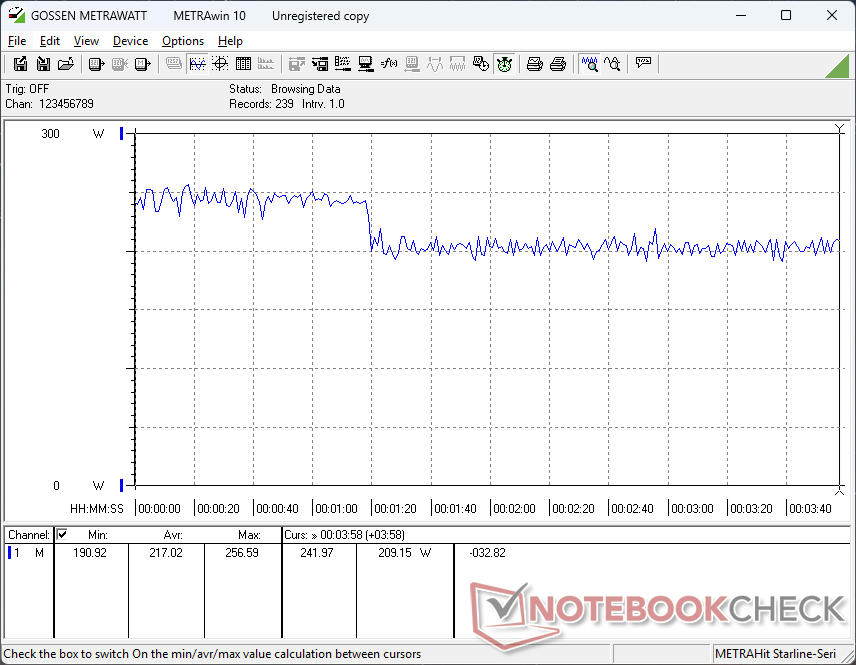This screenshot has width=856, height=665.
Task: Click the Chan: 123456789 label
Action: point(50,104)
